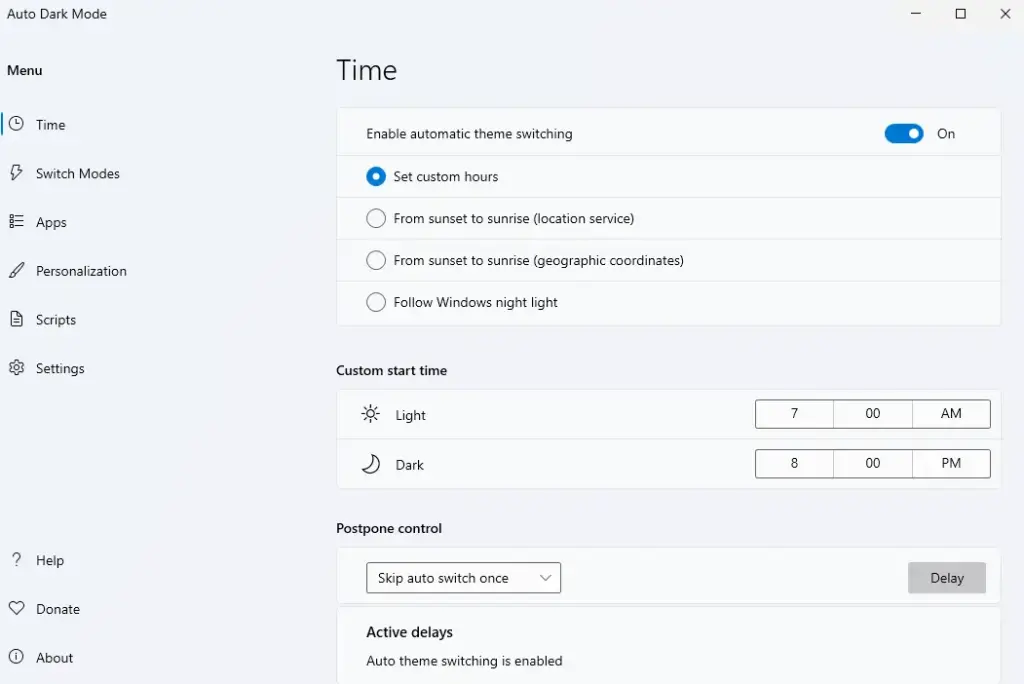Open the Donate entry
1024x684 pixels.
point(57,609)
